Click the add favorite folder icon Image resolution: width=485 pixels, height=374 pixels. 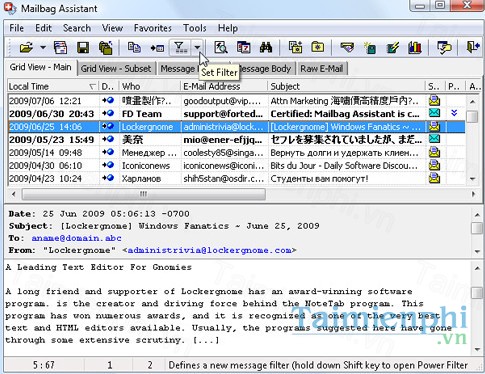click(295, 48)
